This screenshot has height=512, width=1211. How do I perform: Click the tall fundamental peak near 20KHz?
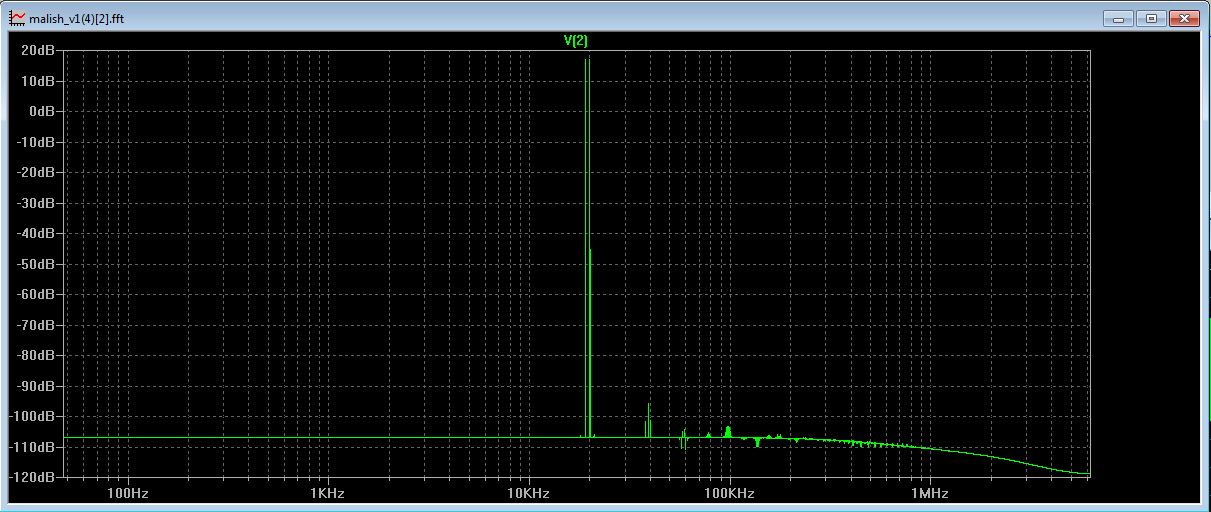tap(588, 247)
